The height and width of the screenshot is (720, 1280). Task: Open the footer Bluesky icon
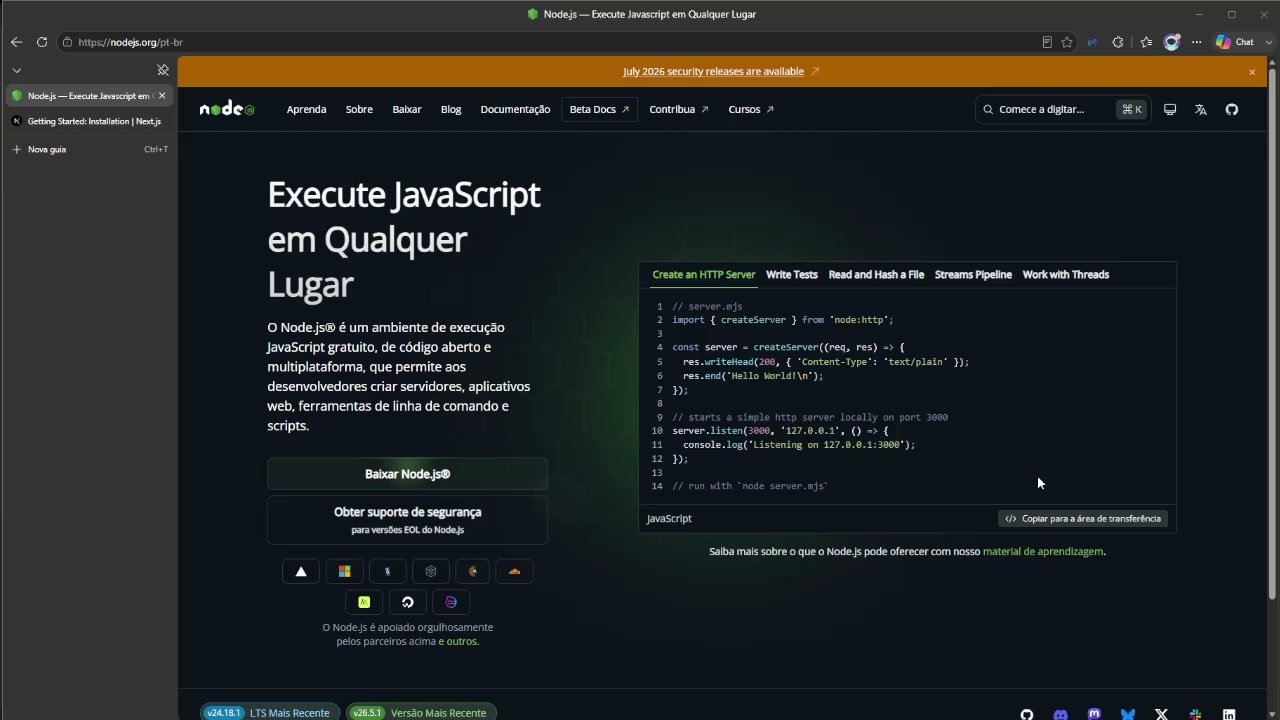point(1128,715)
